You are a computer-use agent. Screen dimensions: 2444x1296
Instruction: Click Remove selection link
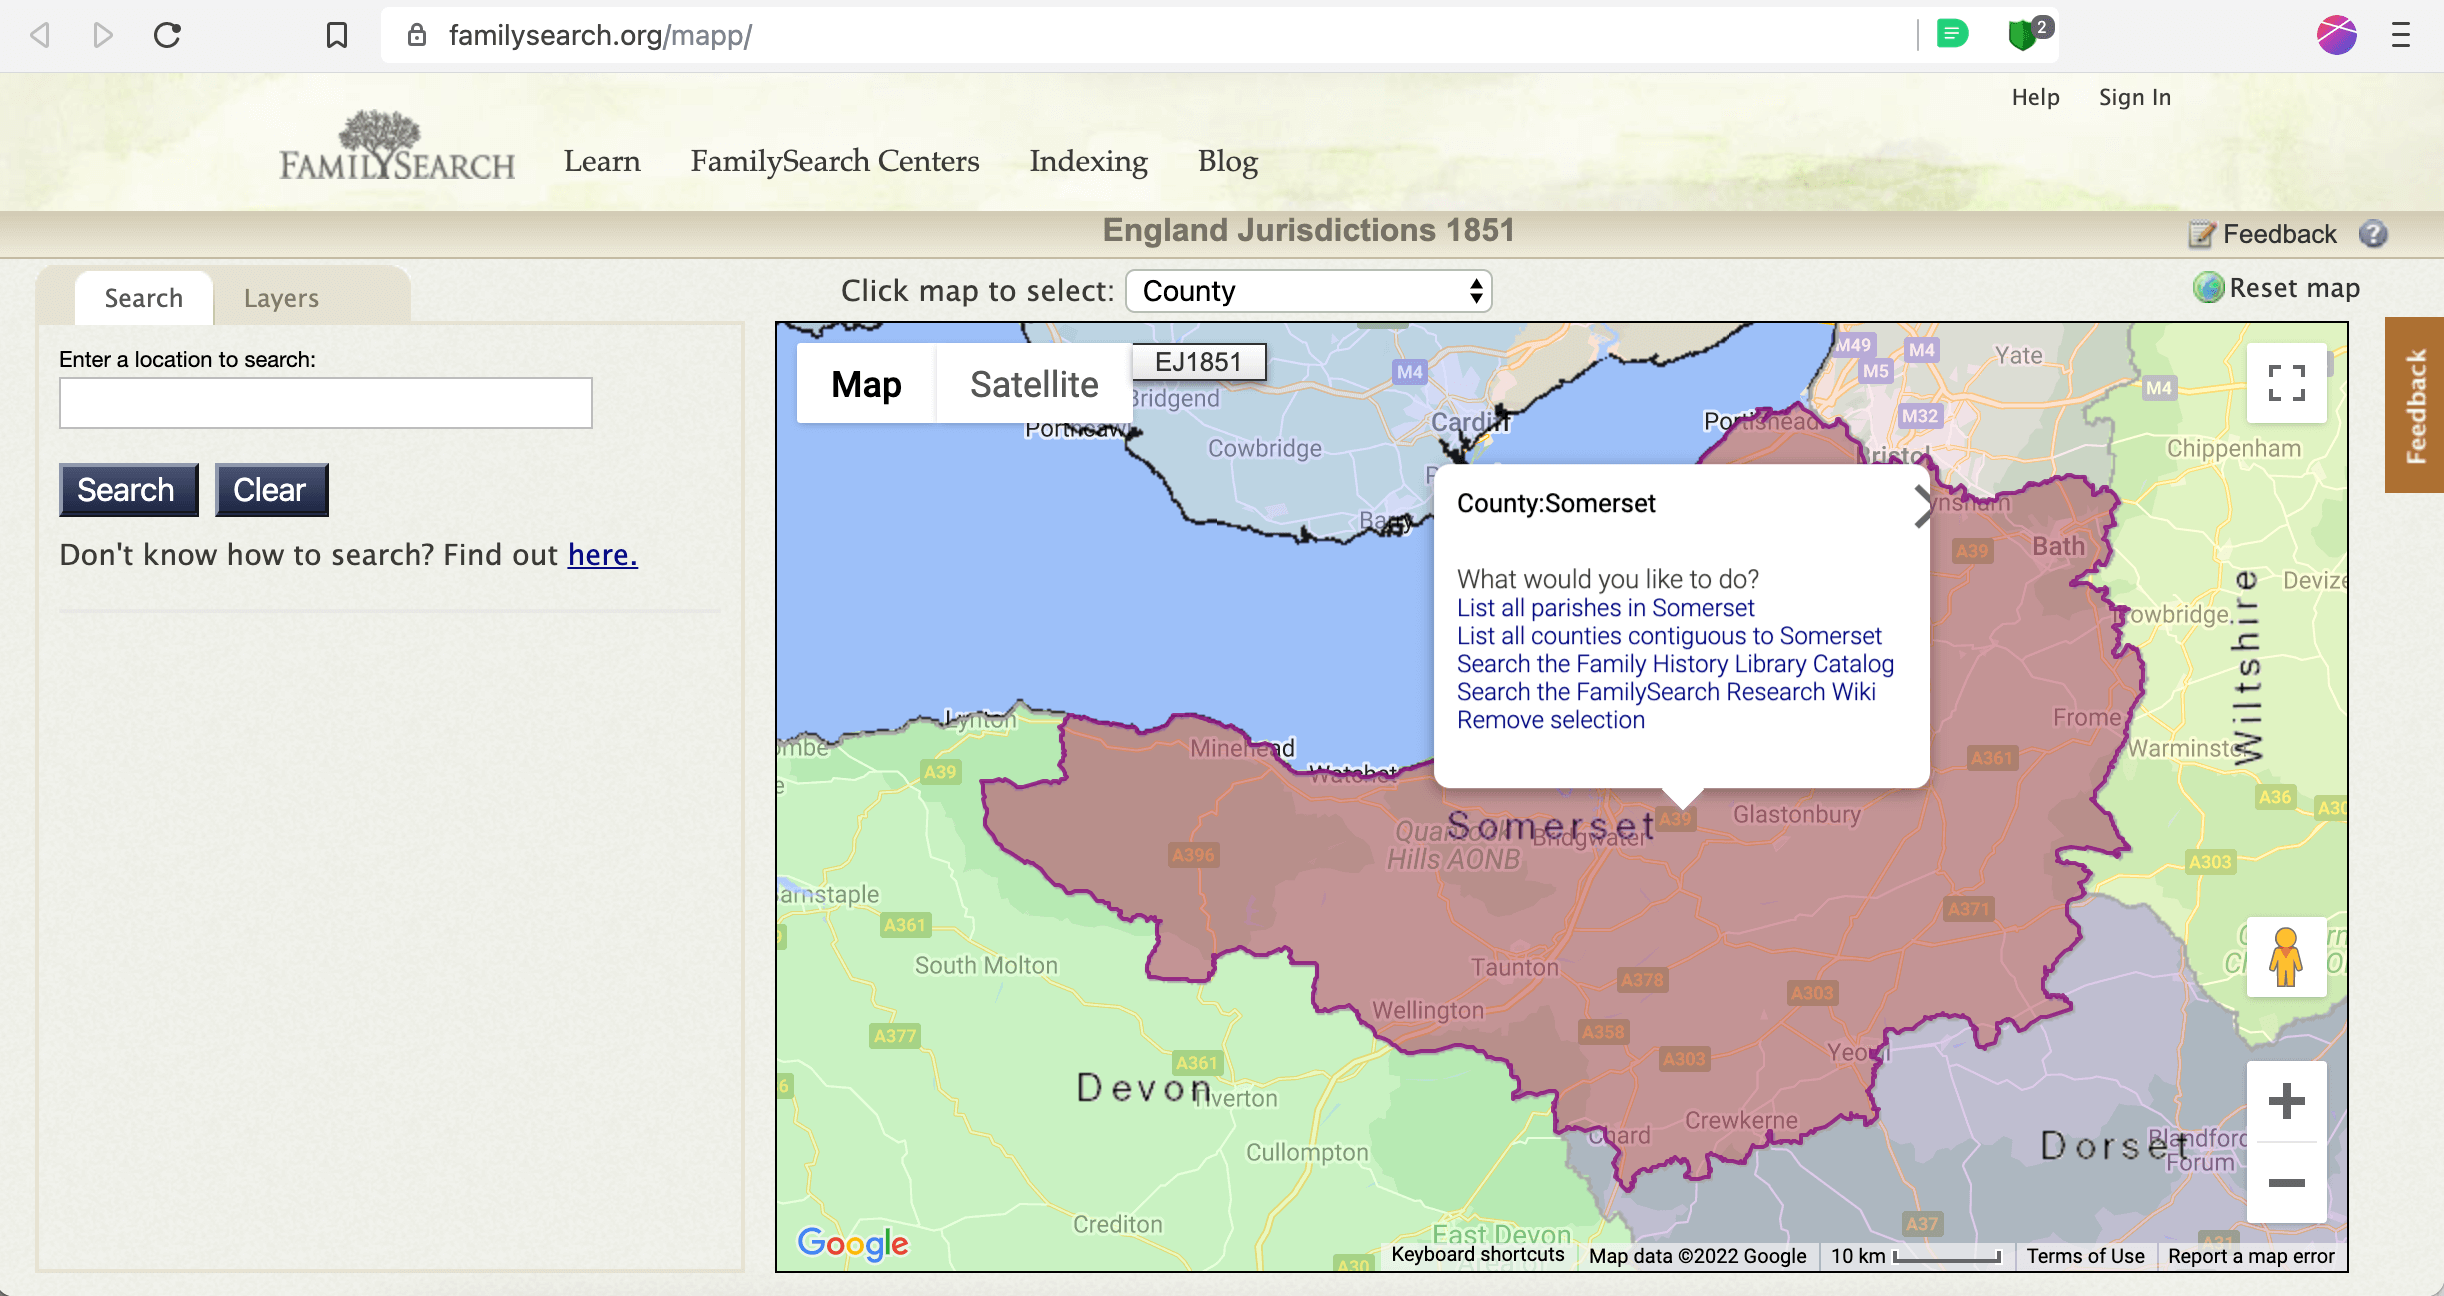point(1550,720)
